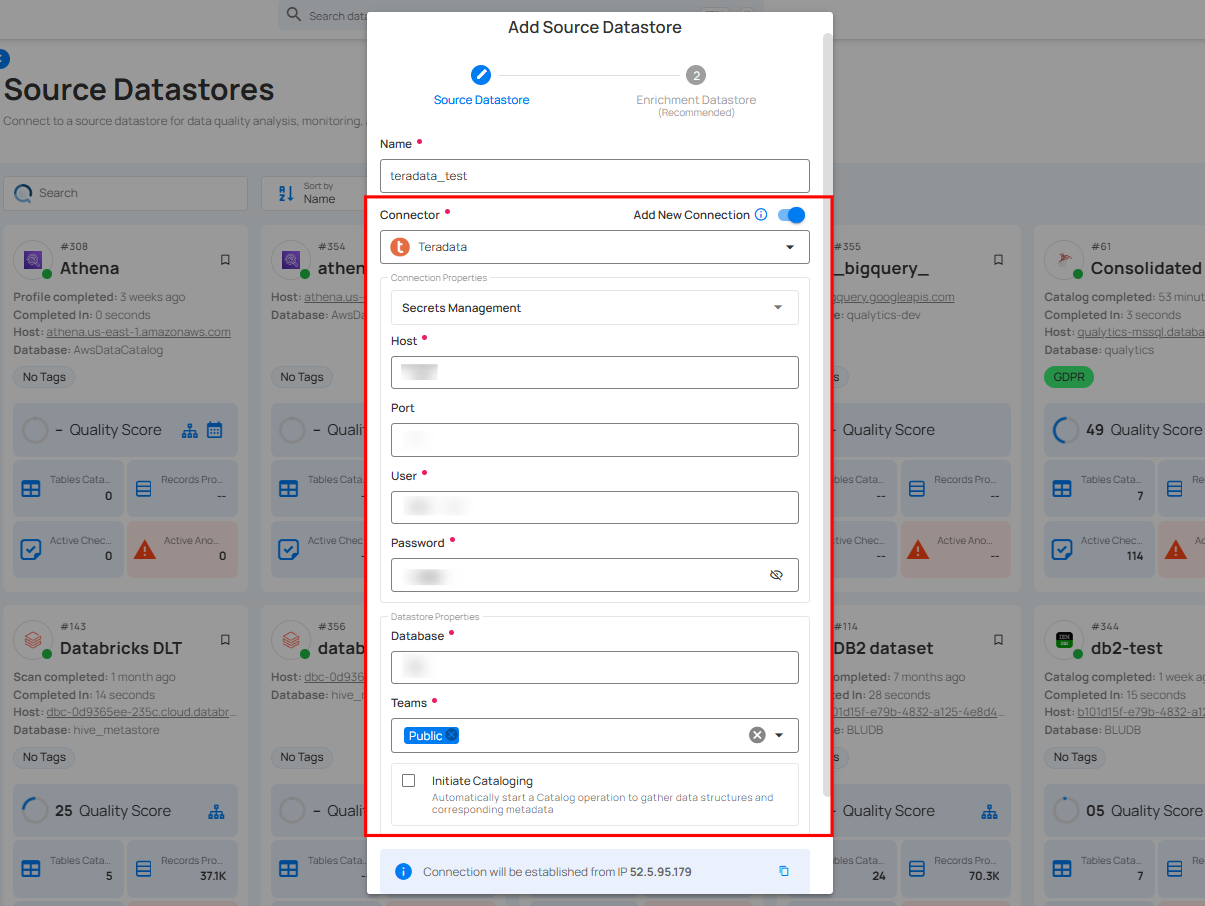Show the password using the eye icon
Screen dimensions: 1205x906
coord(777,575)
